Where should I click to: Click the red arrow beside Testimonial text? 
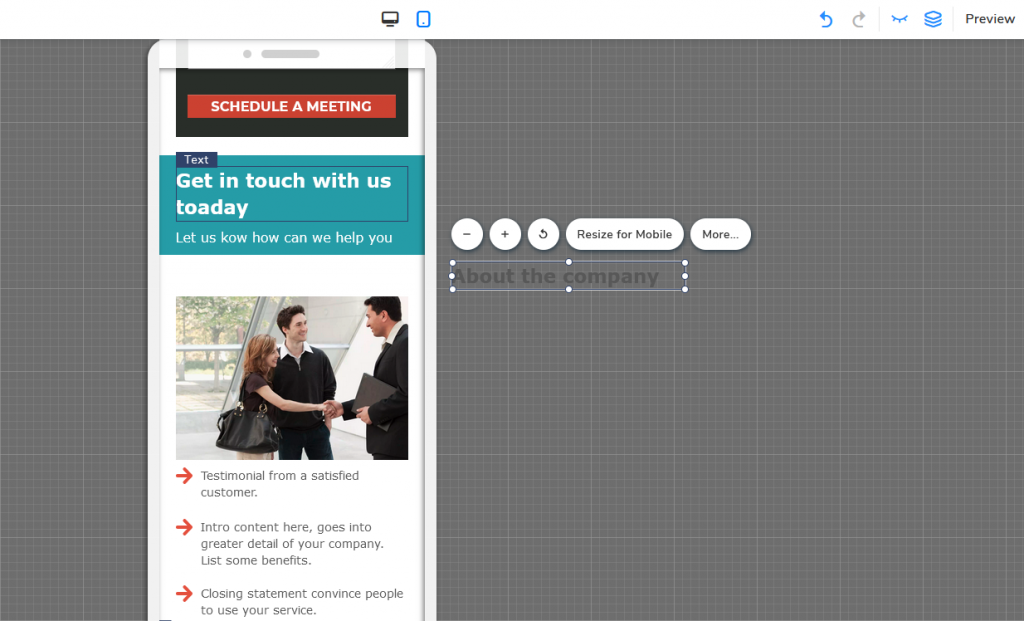(184, 476)
